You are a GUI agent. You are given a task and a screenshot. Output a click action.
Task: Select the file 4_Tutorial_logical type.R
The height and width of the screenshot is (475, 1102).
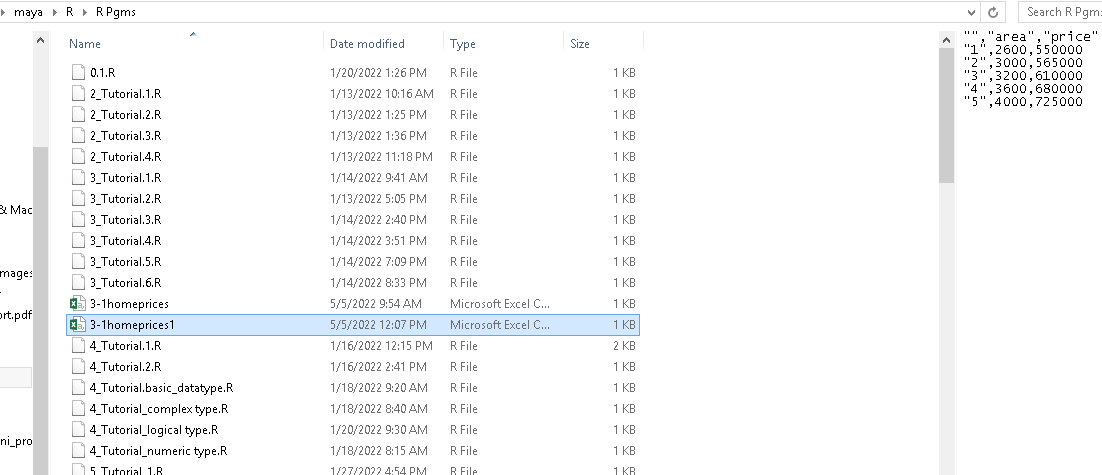pyautogui.click(x=154, y=430)
